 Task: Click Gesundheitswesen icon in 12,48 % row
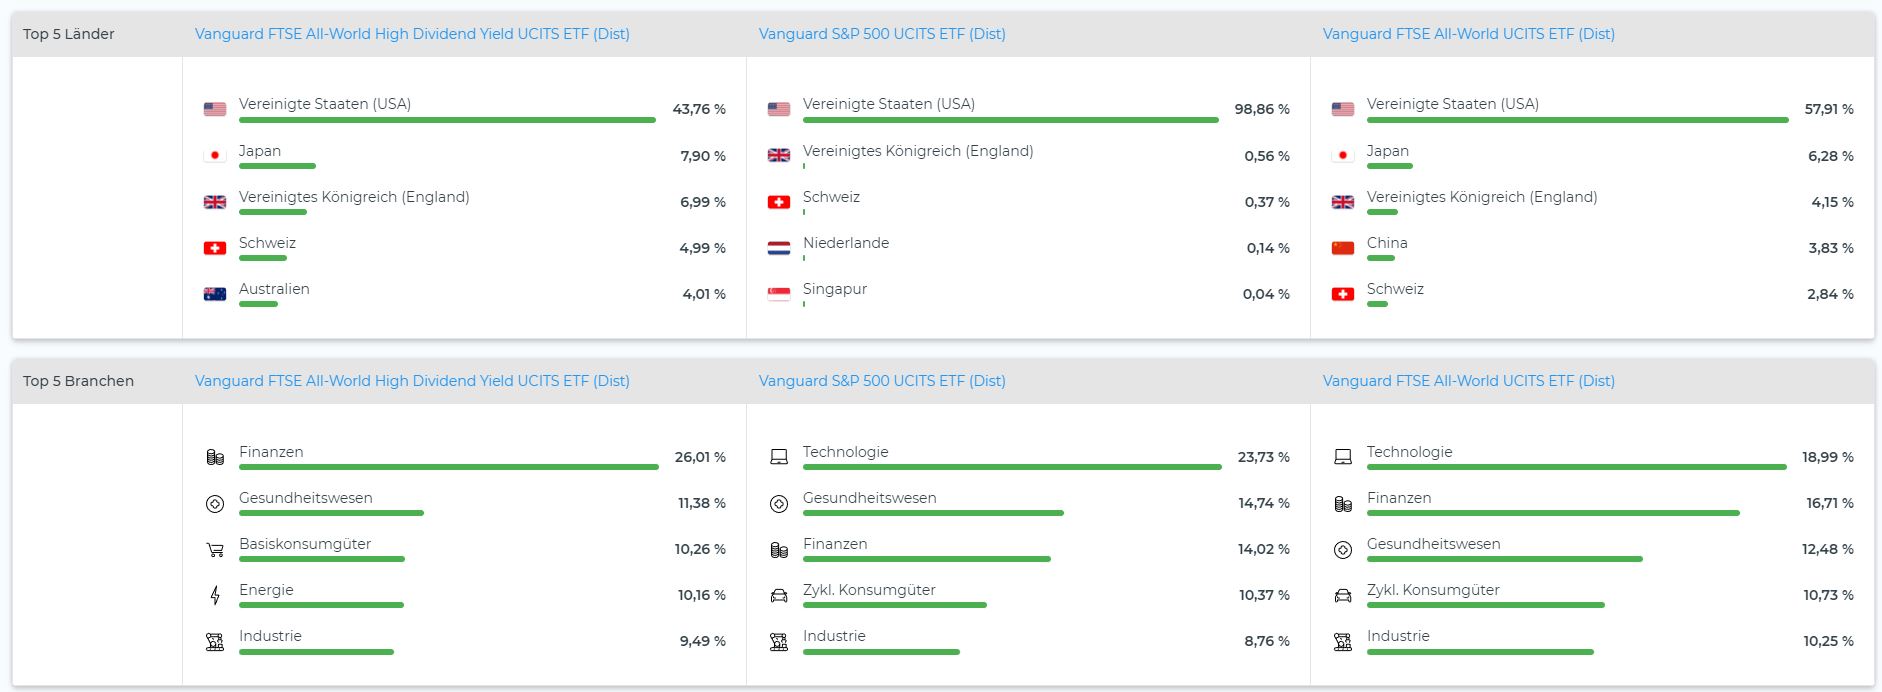1343,550
